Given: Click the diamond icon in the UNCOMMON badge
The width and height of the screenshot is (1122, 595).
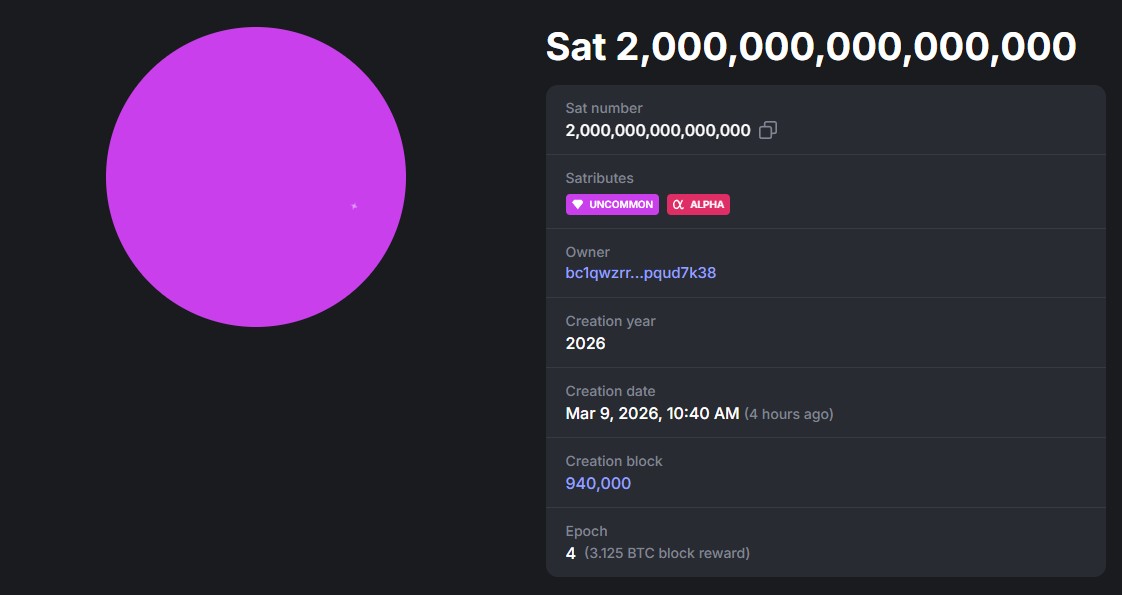Looking at the screenshot, I should pyautogui.click(x=577, y=205).
